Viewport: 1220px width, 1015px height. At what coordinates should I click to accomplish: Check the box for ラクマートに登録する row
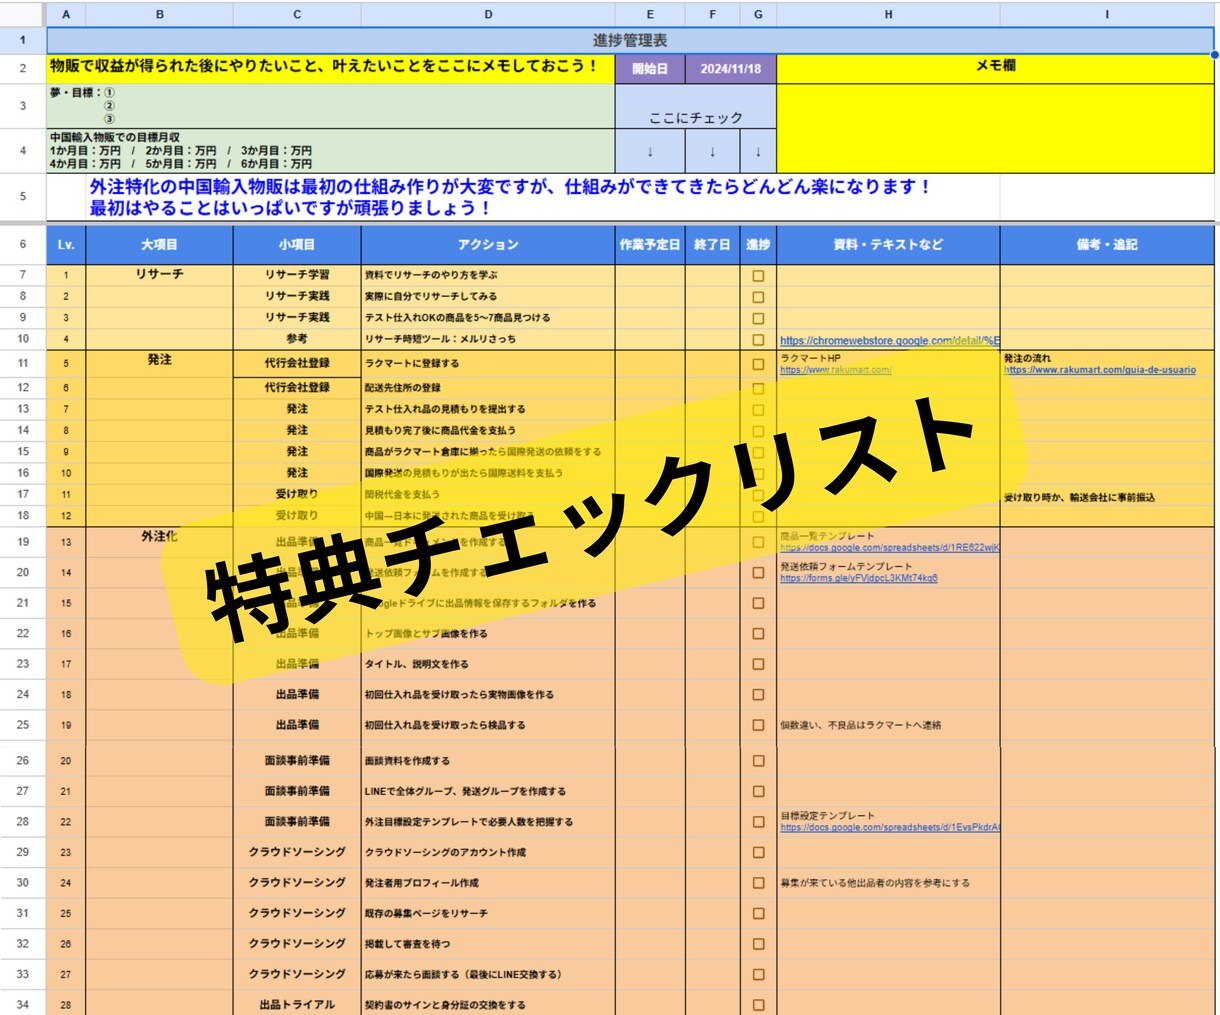pyautogui.click(x=758, y=364)
